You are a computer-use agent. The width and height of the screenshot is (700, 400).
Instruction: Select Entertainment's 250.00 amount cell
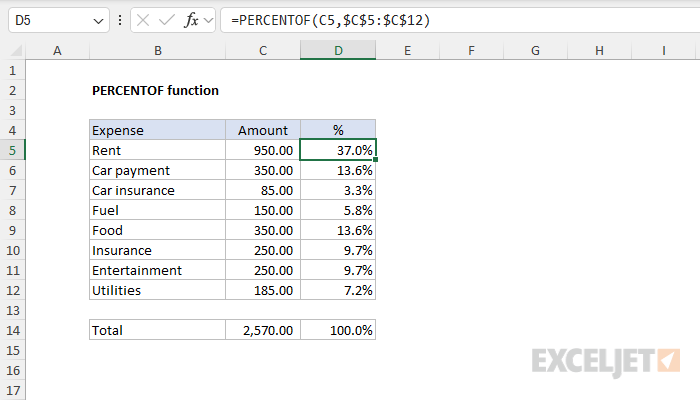point(263,270)
